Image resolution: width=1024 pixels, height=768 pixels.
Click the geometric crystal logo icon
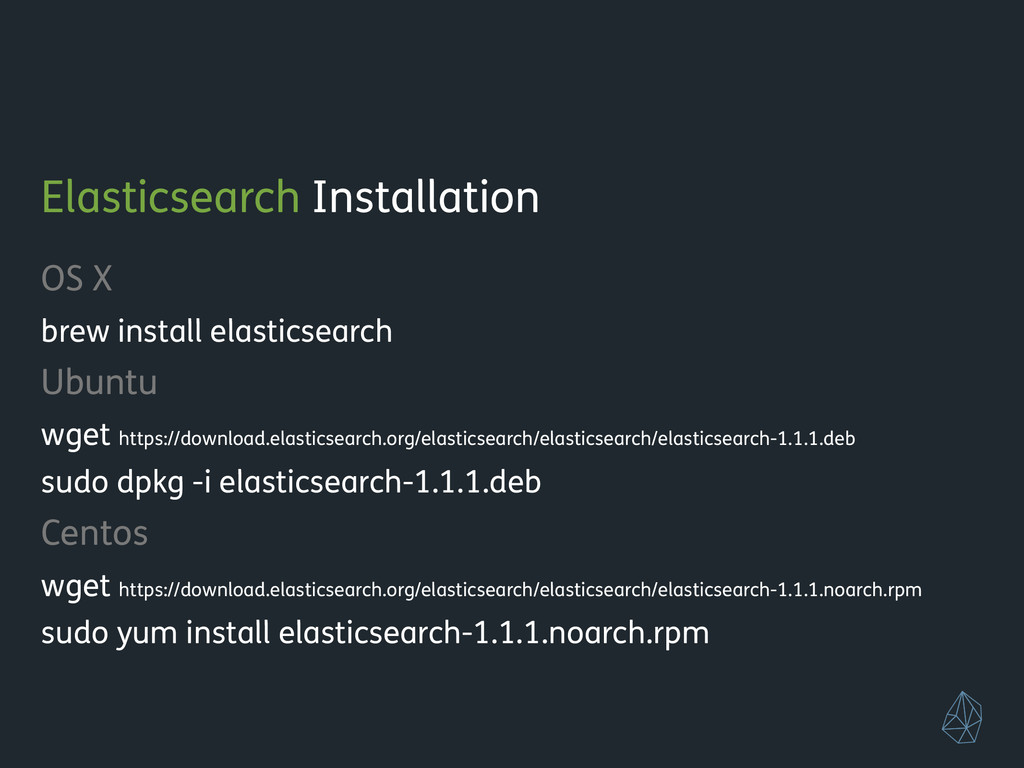coord(962,718)
